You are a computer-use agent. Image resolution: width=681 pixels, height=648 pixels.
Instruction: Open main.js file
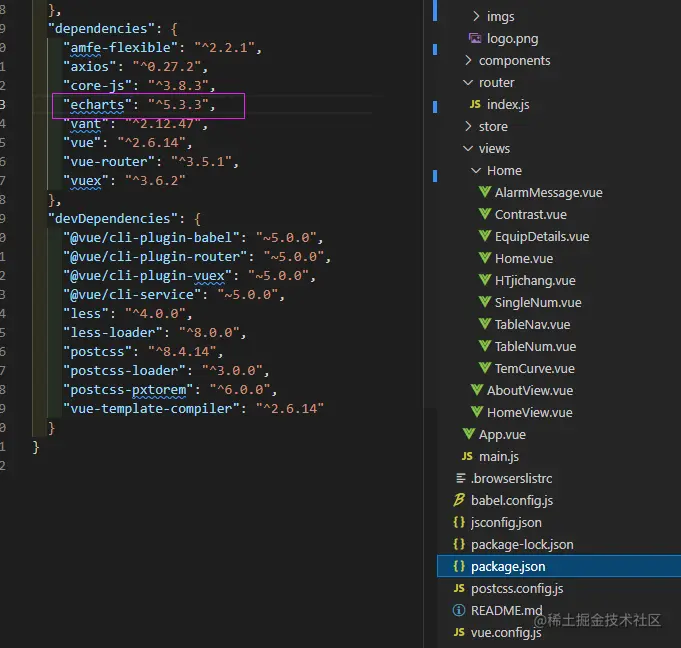(499, 456)
